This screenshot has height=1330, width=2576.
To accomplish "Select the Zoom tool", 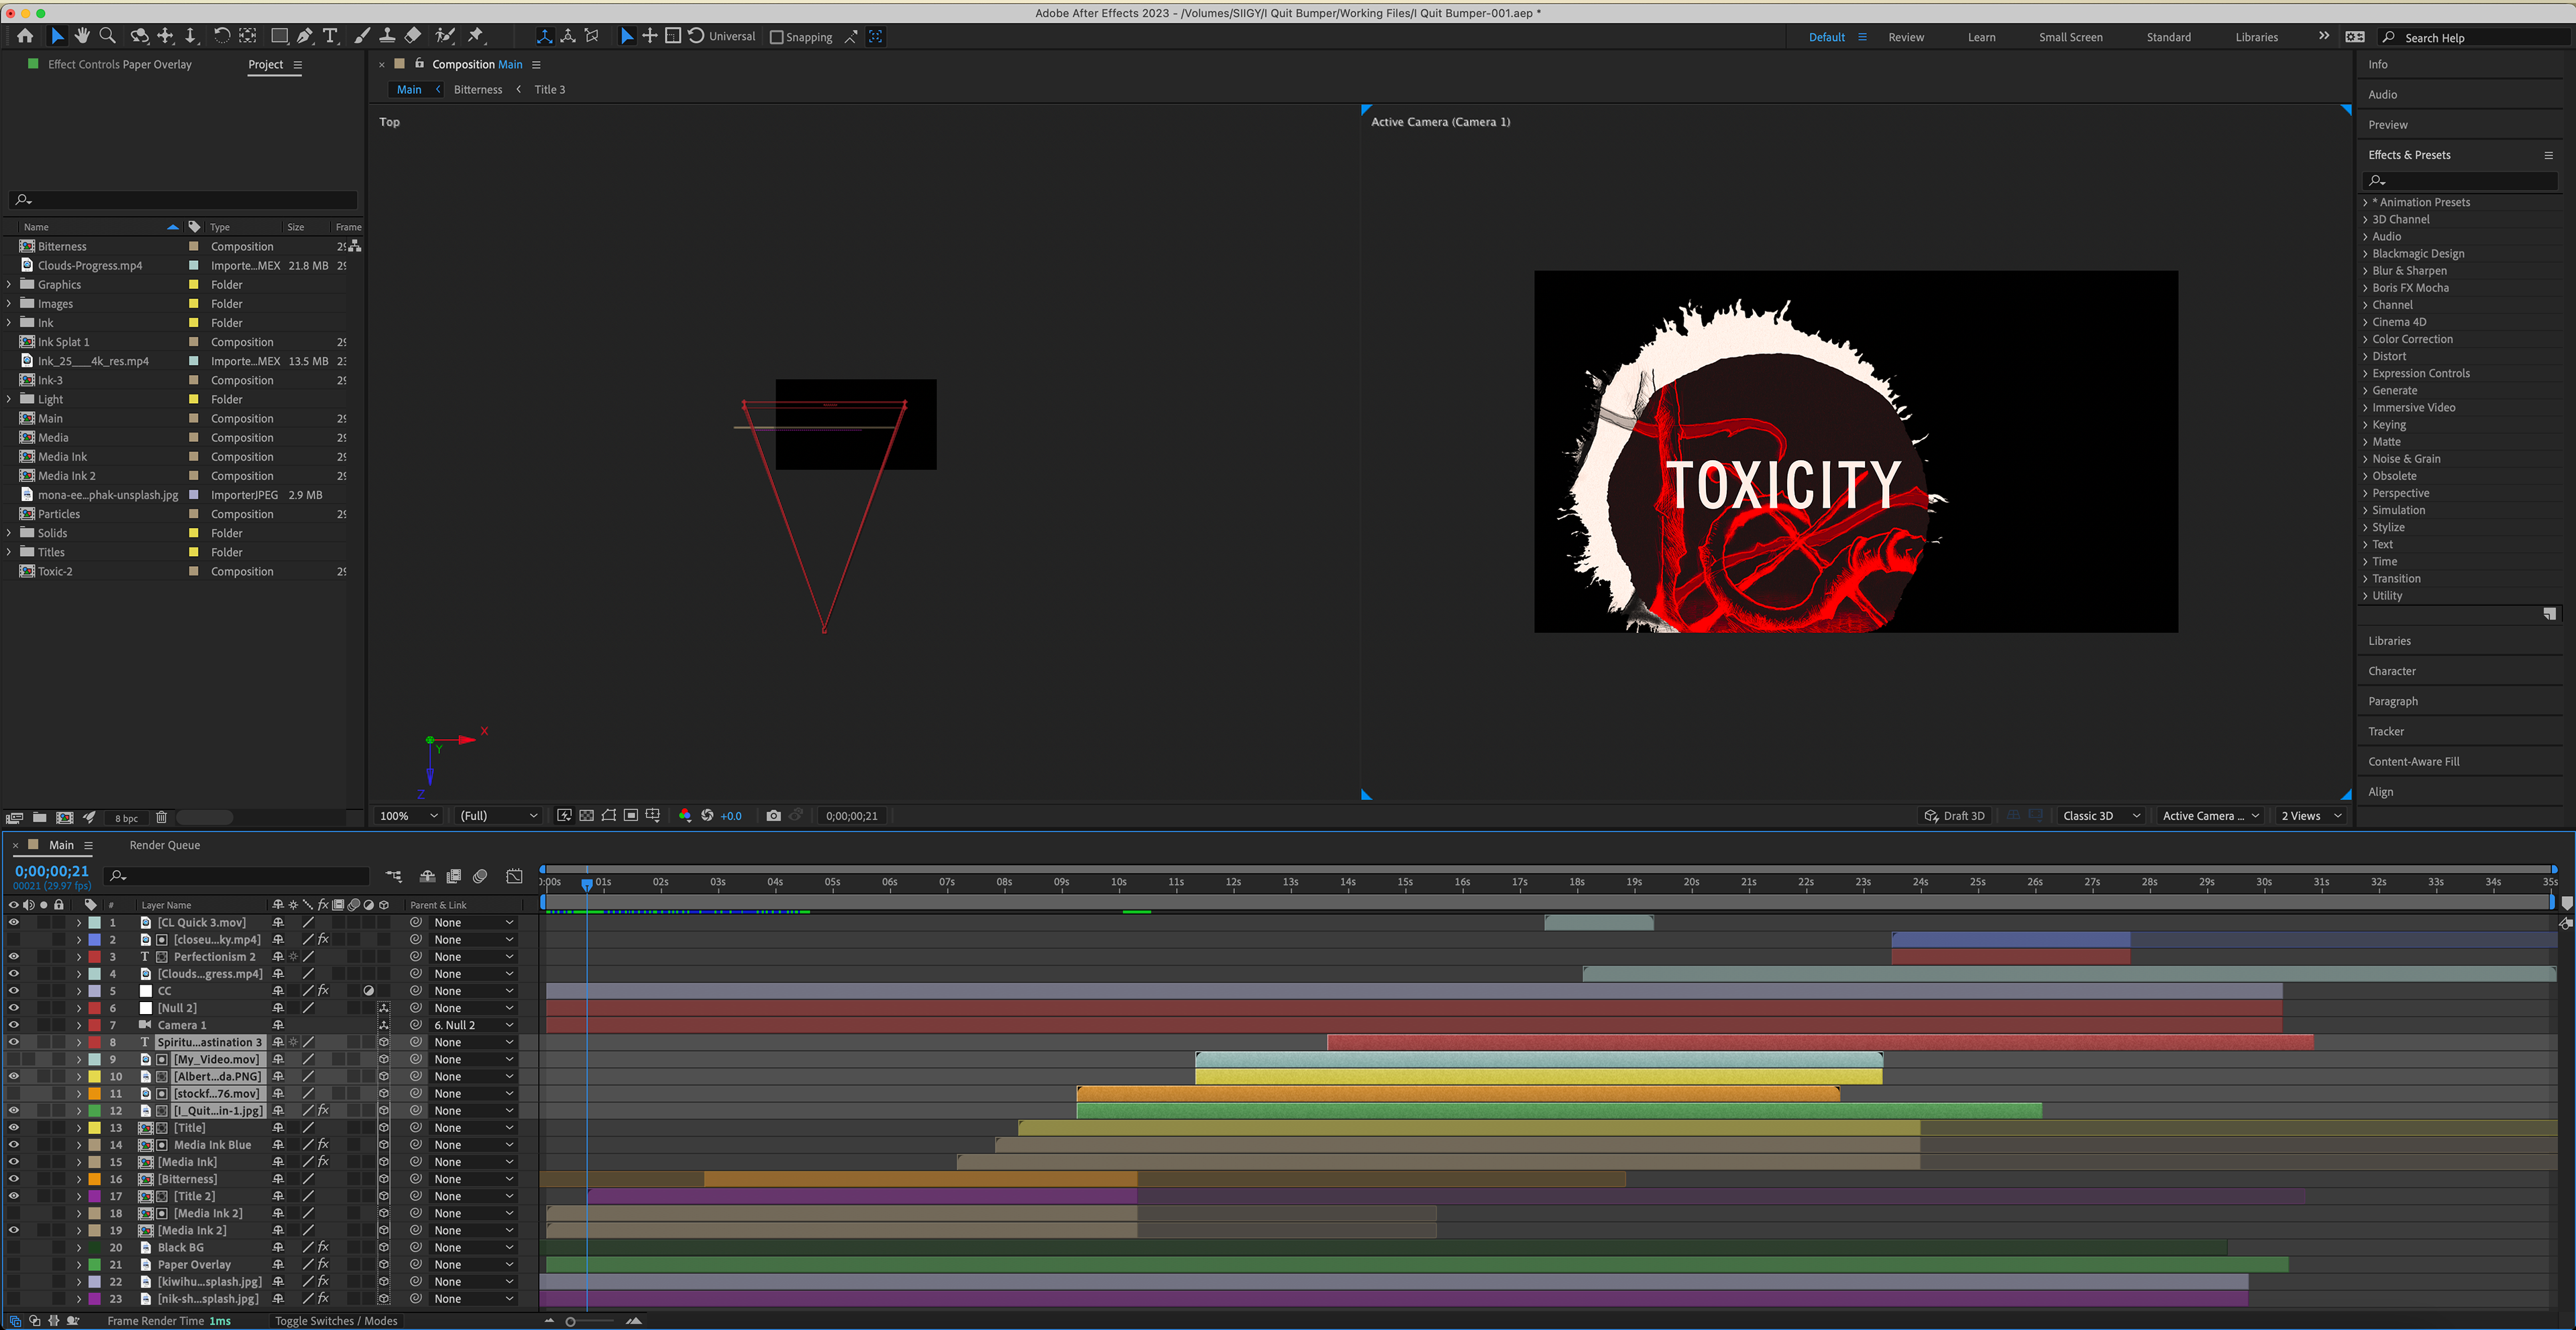I will pyautogui.click(x=107, y=36).
